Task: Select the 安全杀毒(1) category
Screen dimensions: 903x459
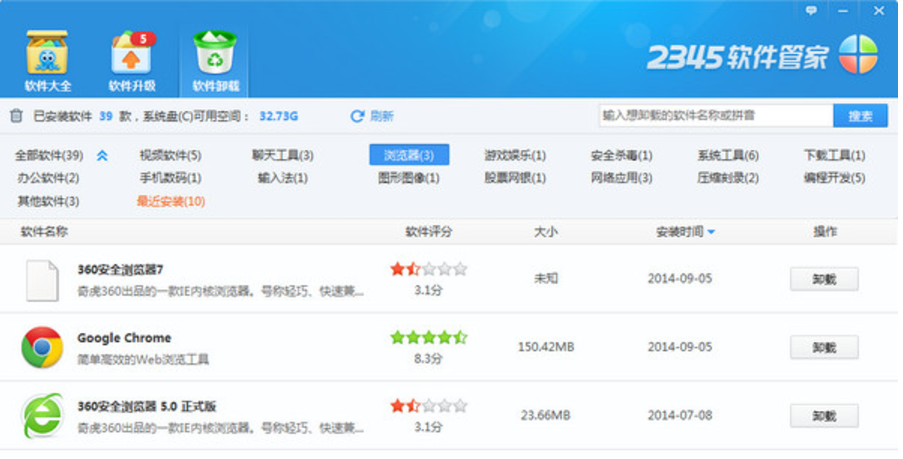Action: point(621,155)
